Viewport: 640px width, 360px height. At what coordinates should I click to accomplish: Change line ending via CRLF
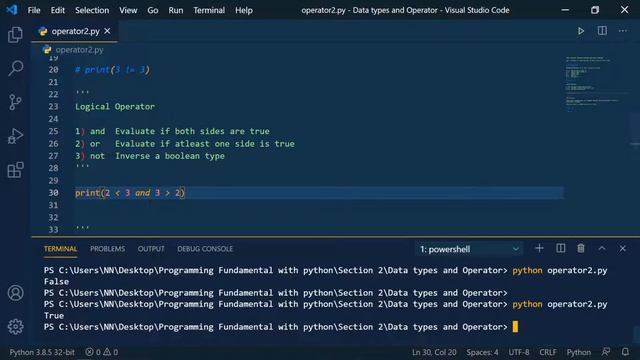tap(548, 352)
